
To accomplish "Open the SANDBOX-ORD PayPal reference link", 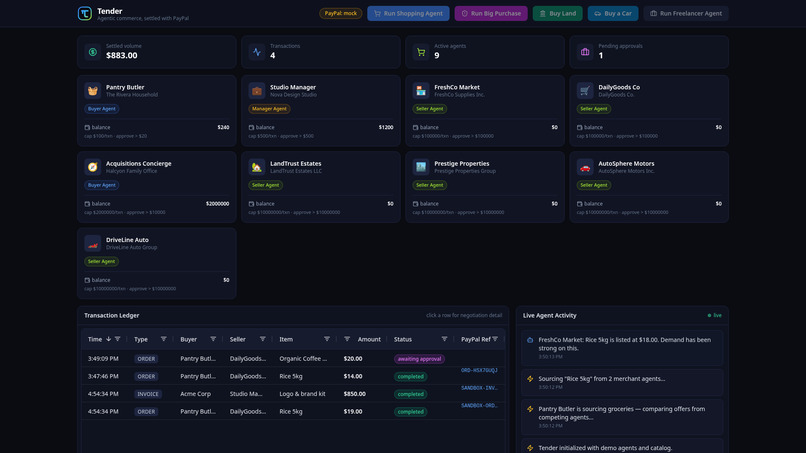I will (x=479, y=405).
